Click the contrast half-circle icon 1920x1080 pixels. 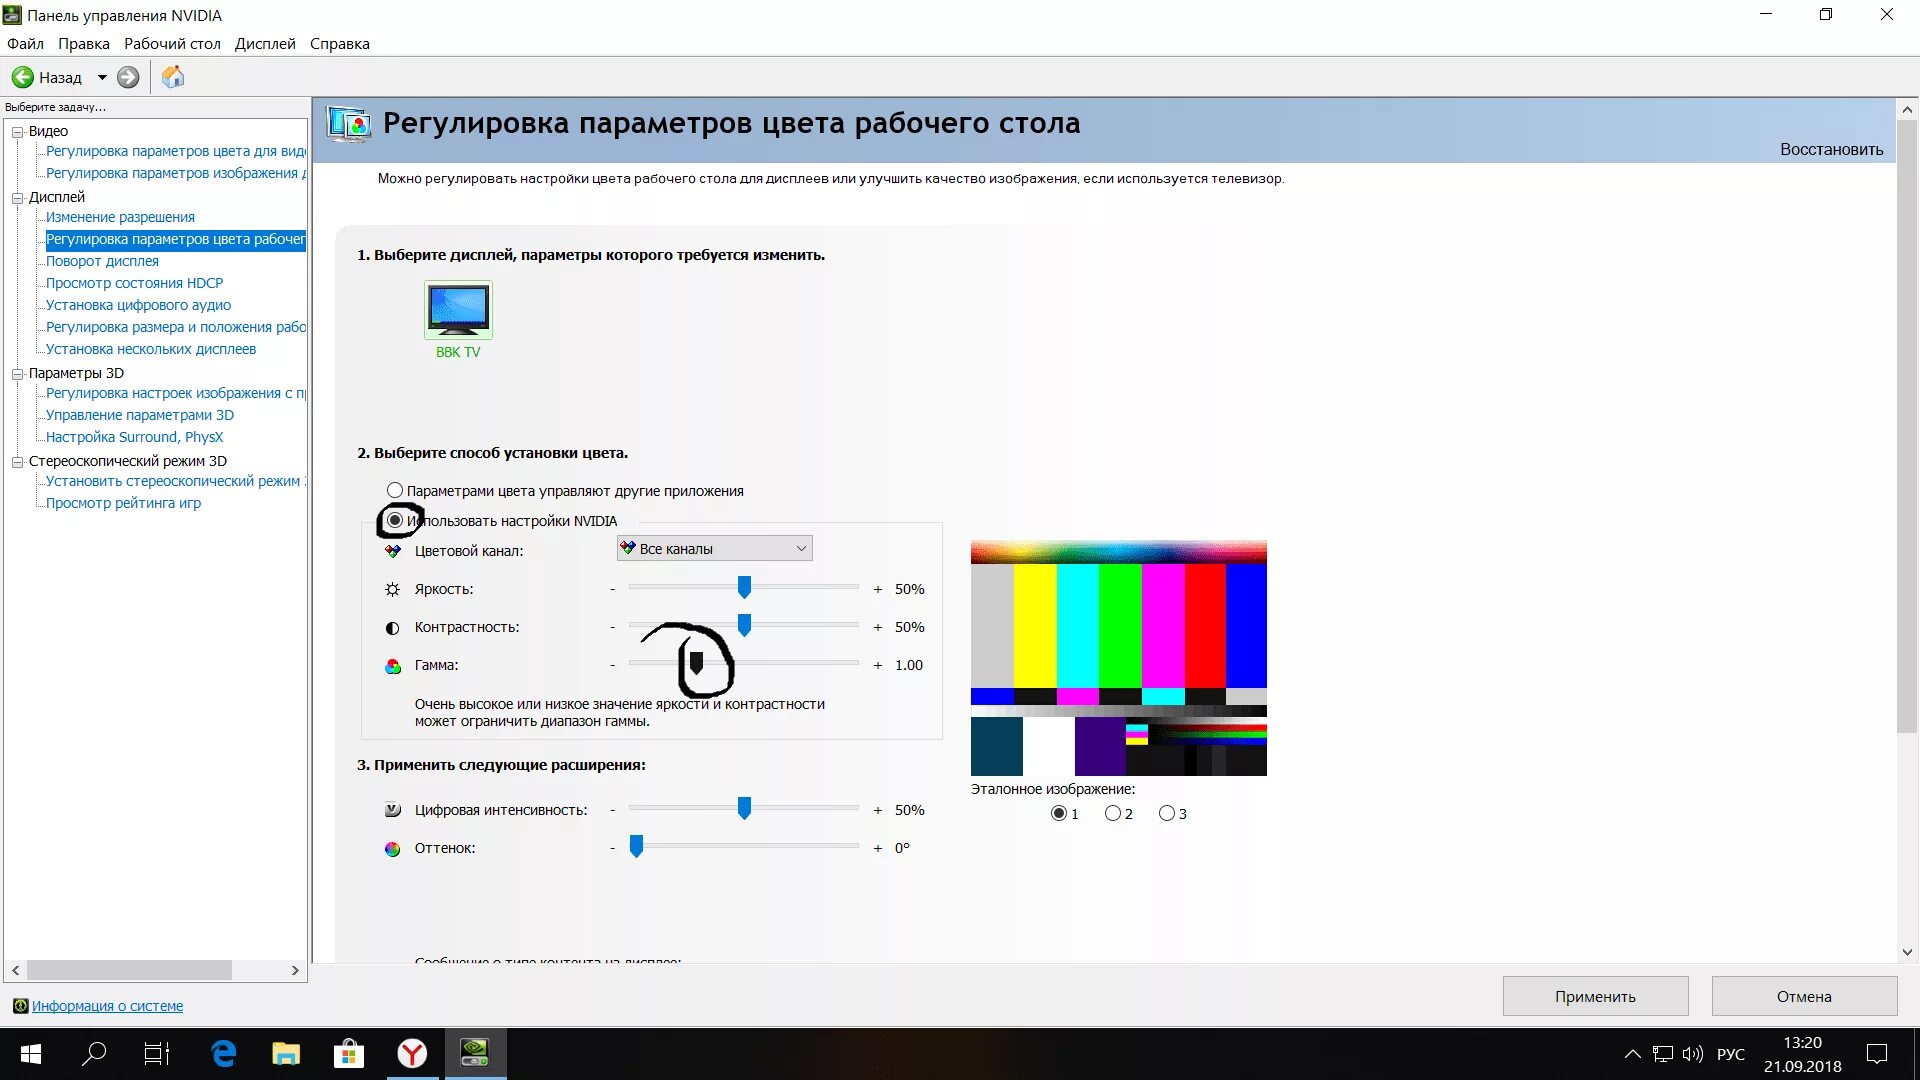[x=392, y=627]
